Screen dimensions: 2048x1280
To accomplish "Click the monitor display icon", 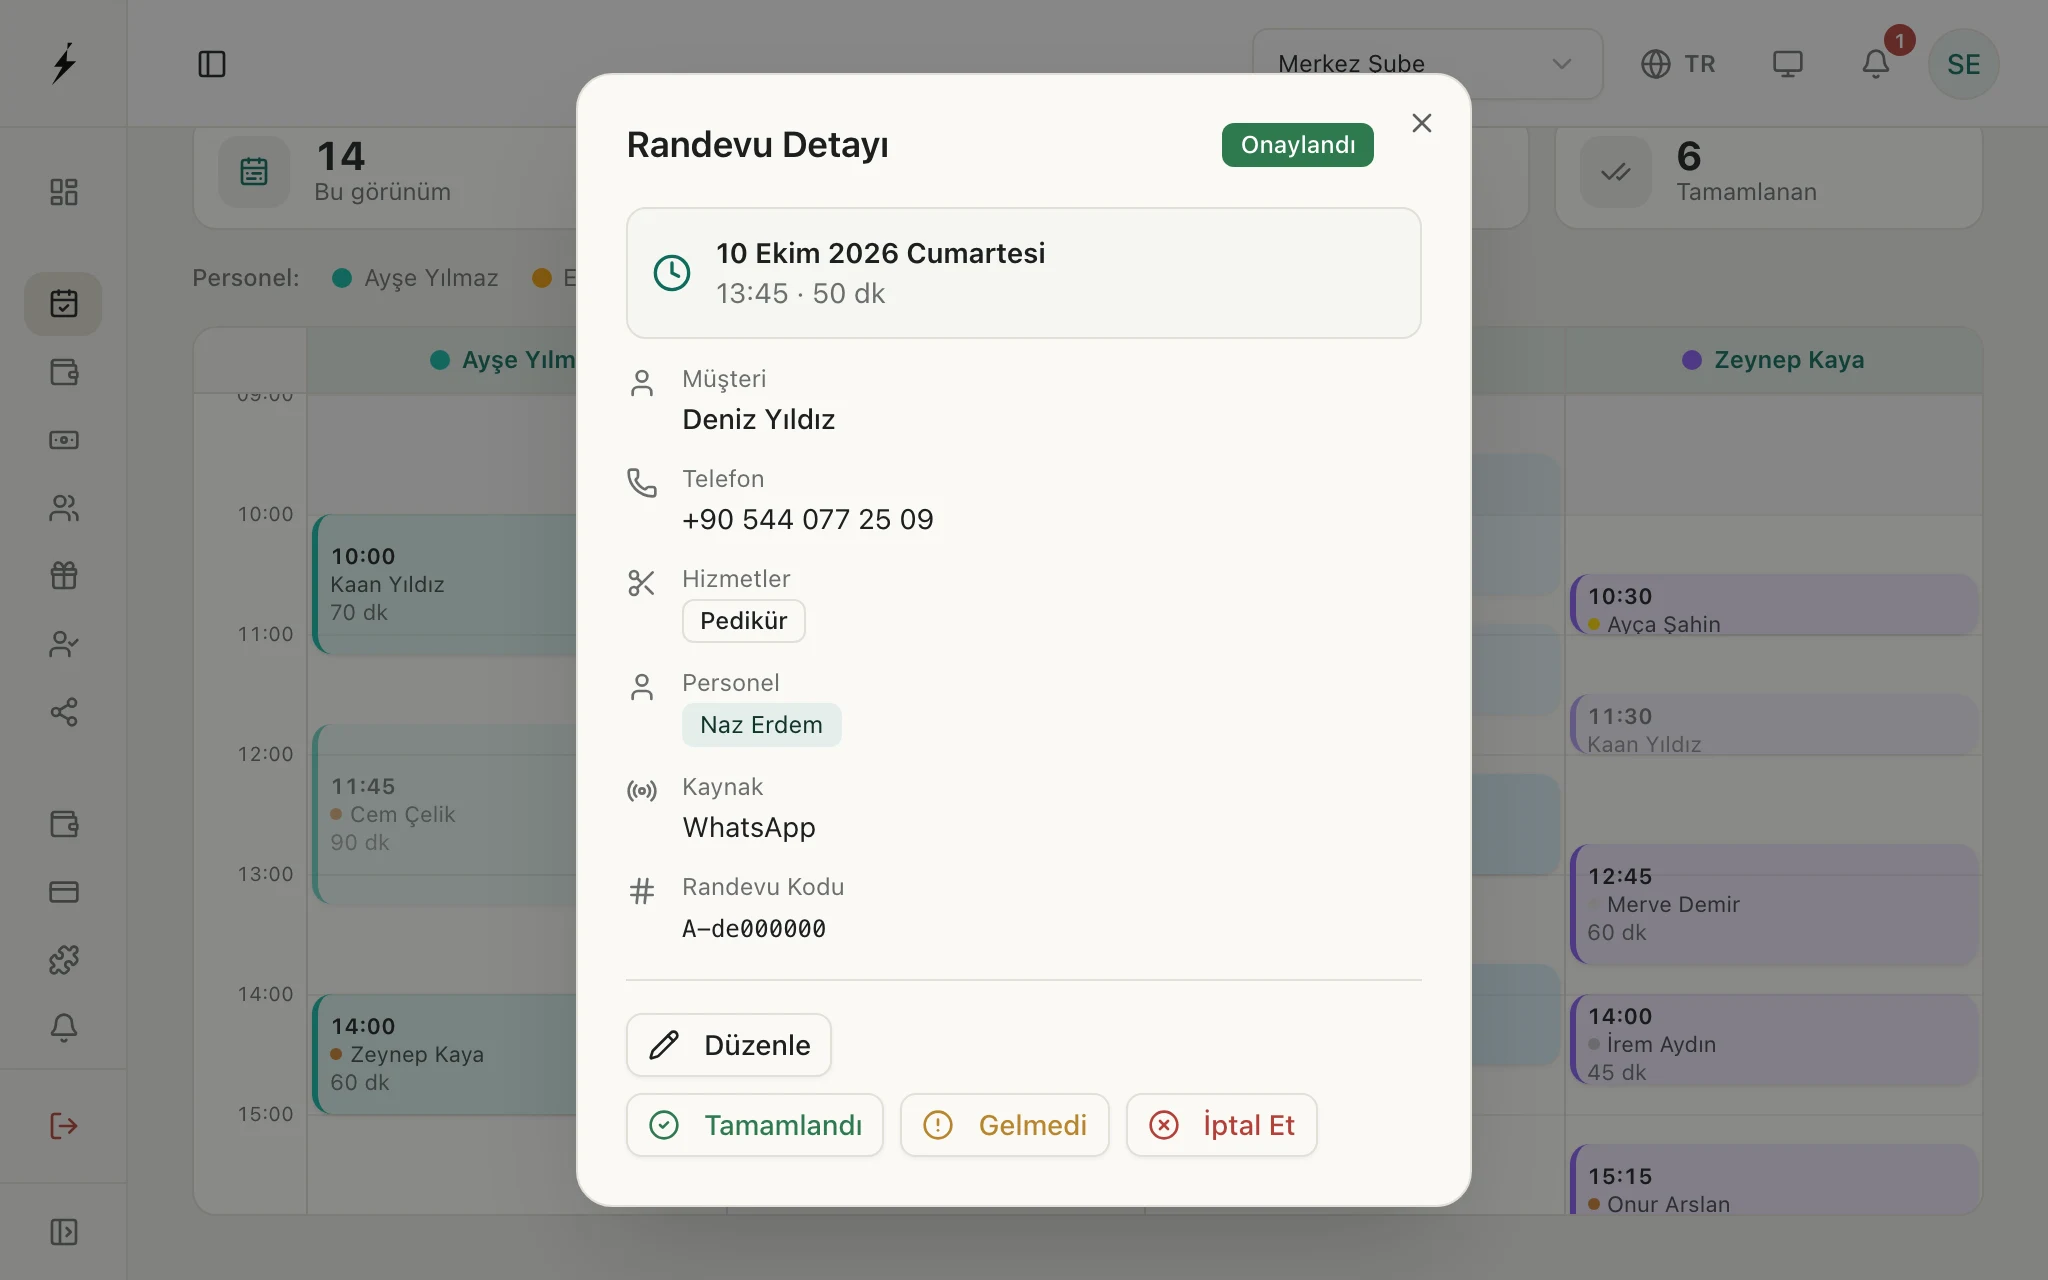I will [x=1788, y=64].
